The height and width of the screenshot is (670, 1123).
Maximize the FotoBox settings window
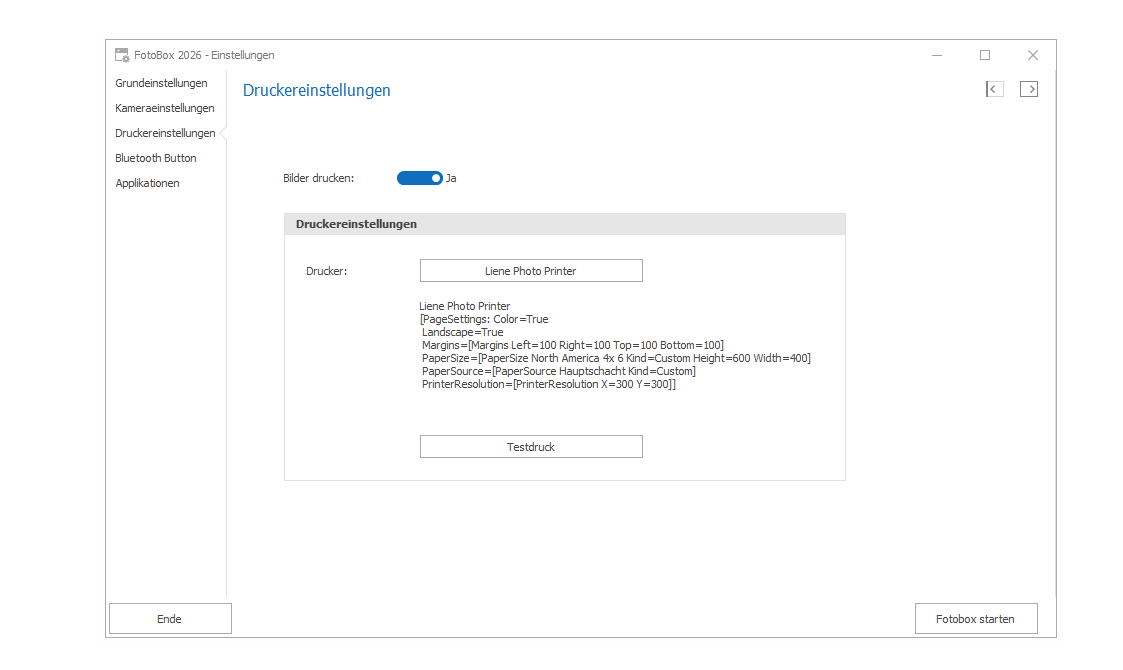click(985, 55)
